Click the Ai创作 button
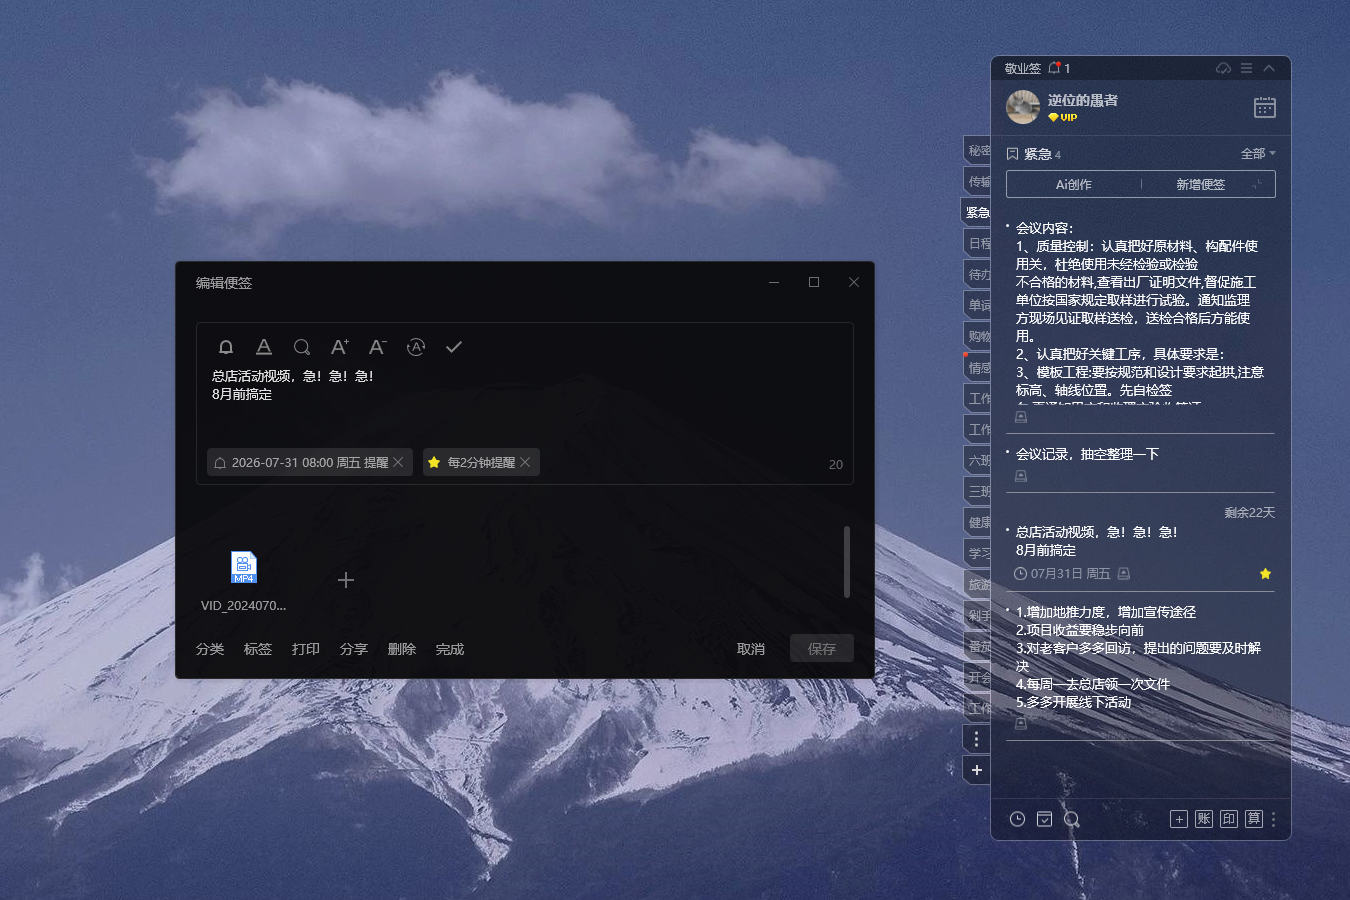Viewport: 1350px width, 900px height. [1074, 184]
